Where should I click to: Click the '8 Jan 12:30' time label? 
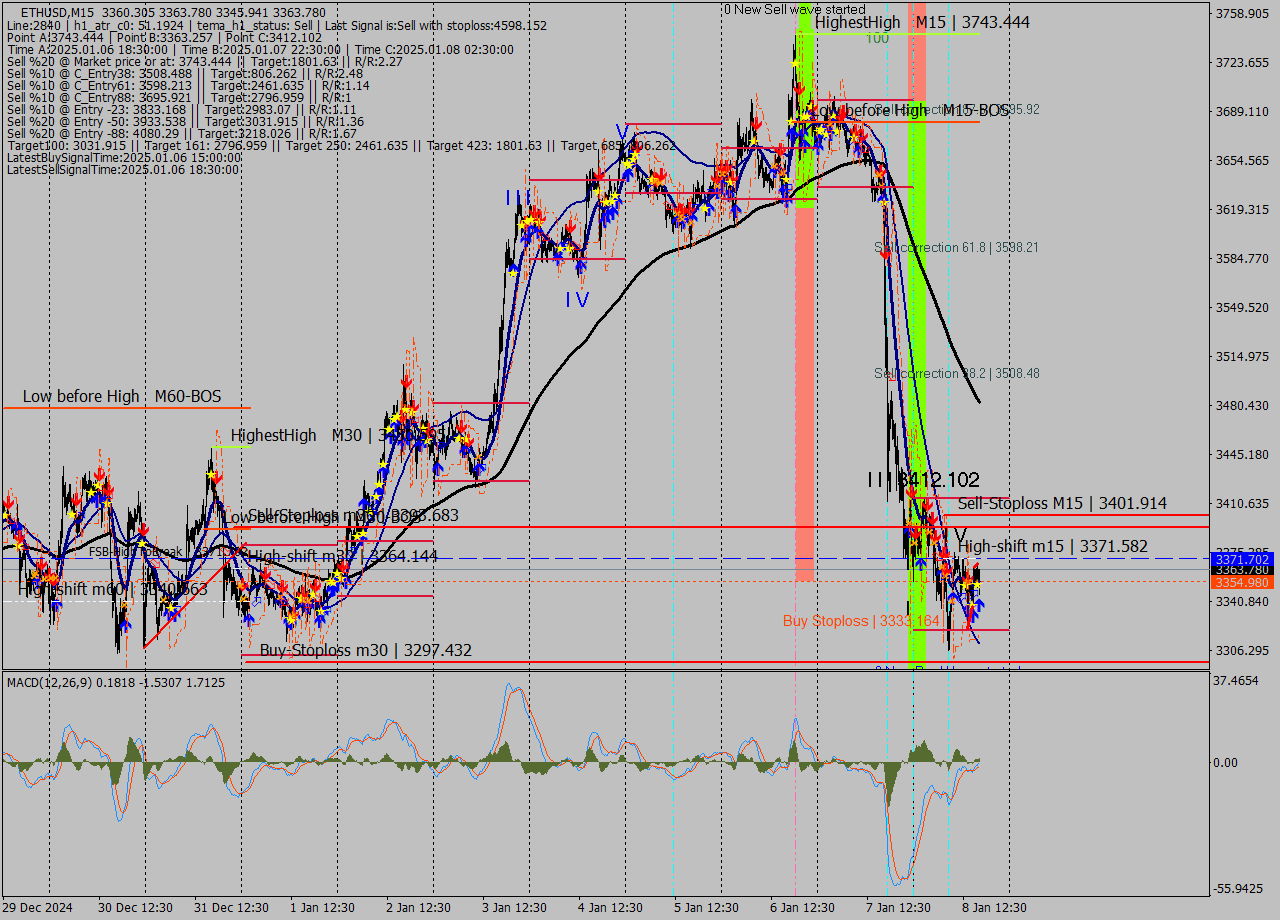[994, 908]
